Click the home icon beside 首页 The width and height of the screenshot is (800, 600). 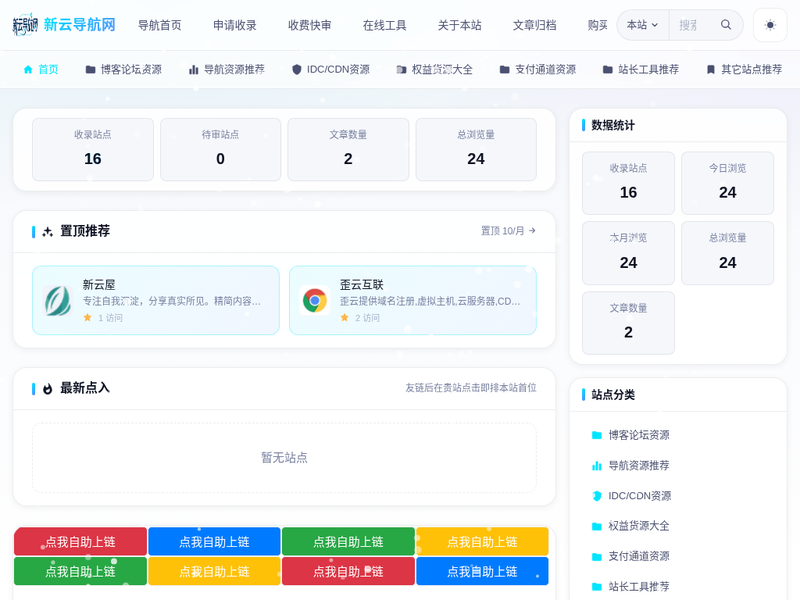pyautogui.click(x=28, y=69)
